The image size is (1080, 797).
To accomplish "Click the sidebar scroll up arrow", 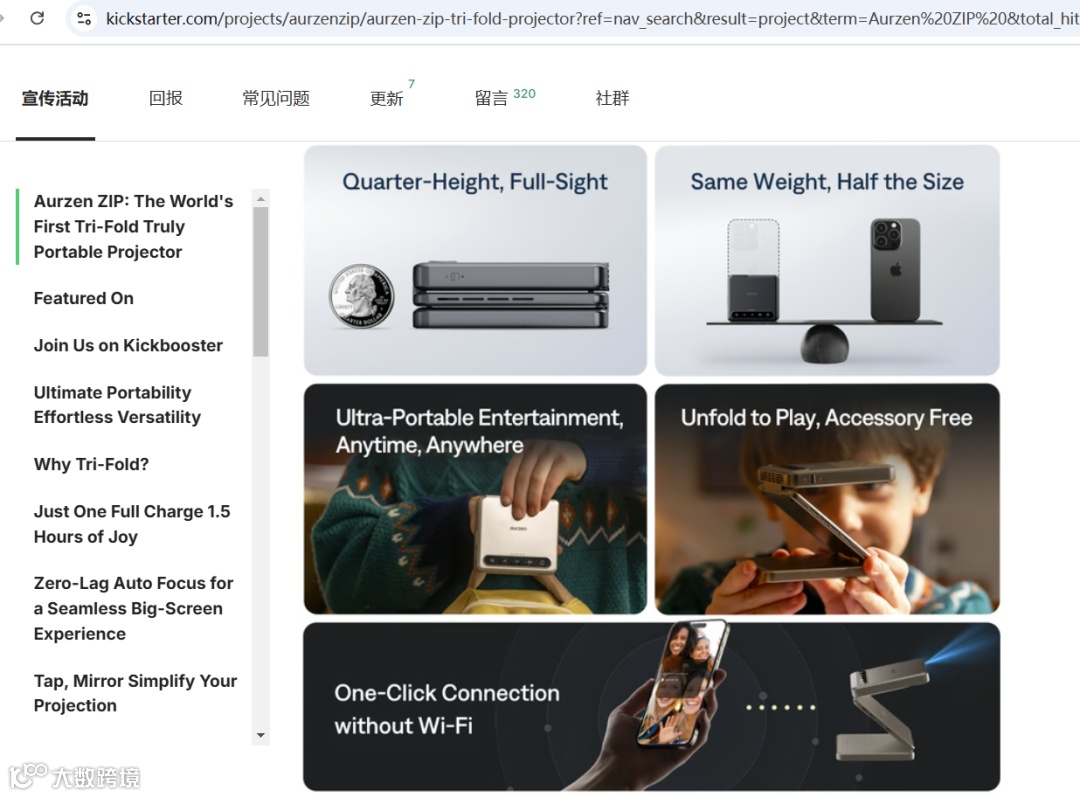I will [x=260, y=199].
